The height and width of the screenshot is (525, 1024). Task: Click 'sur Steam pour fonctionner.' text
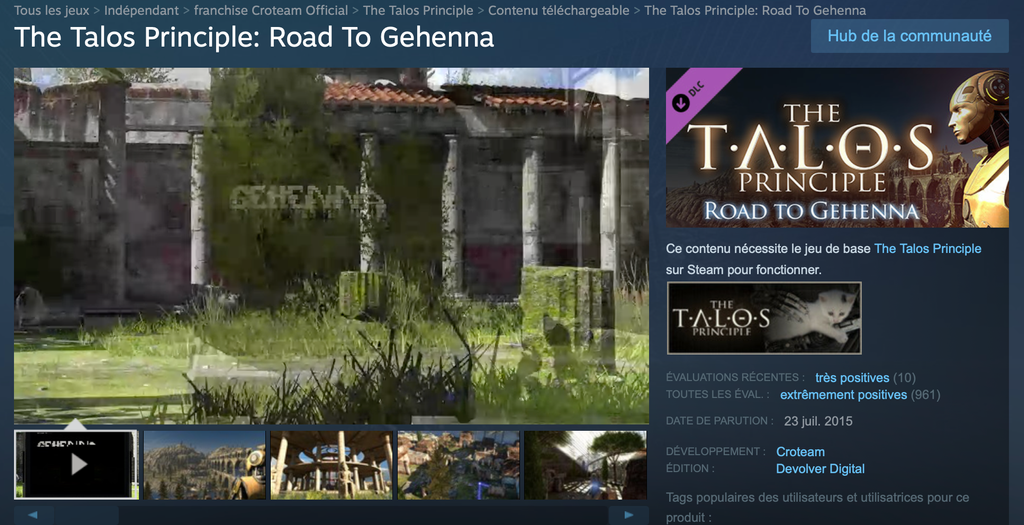click(744, 270)
